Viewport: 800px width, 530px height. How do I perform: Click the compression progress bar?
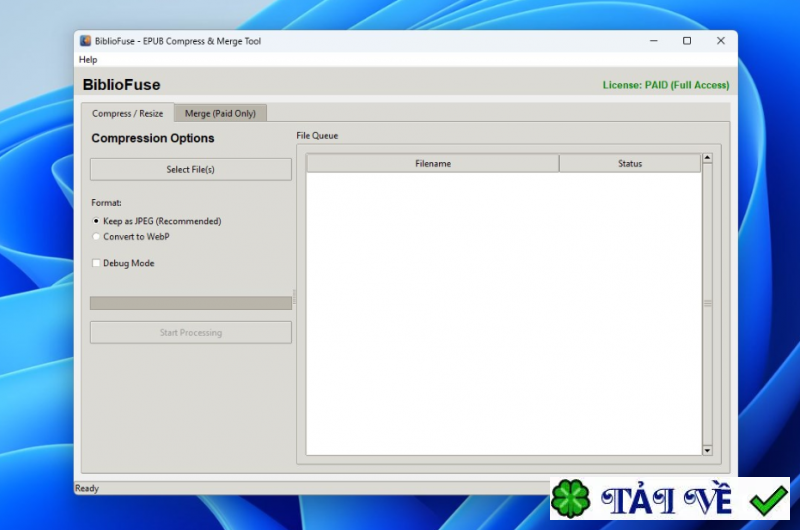click(x=191, y=303)
